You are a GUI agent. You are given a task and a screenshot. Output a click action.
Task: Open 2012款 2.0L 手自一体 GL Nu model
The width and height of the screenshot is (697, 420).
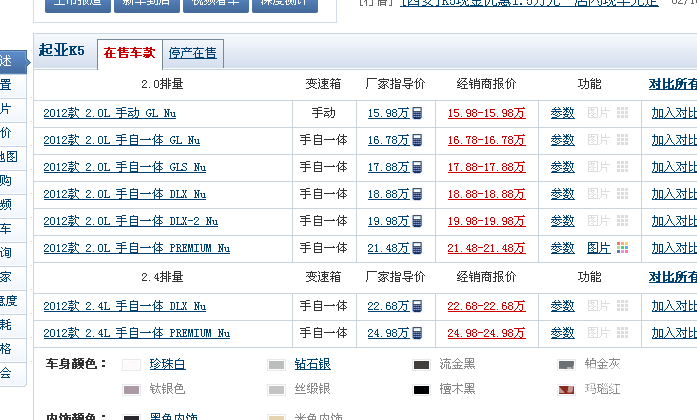click(x=122, y=140)
